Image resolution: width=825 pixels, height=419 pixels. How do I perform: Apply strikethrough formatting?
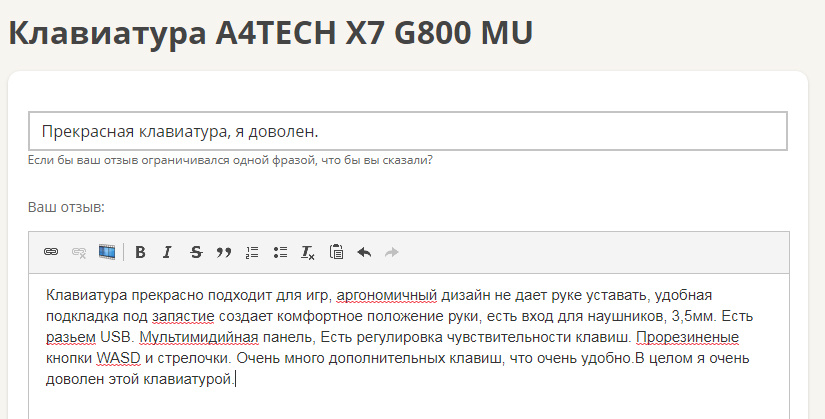(x=196, y=252)
